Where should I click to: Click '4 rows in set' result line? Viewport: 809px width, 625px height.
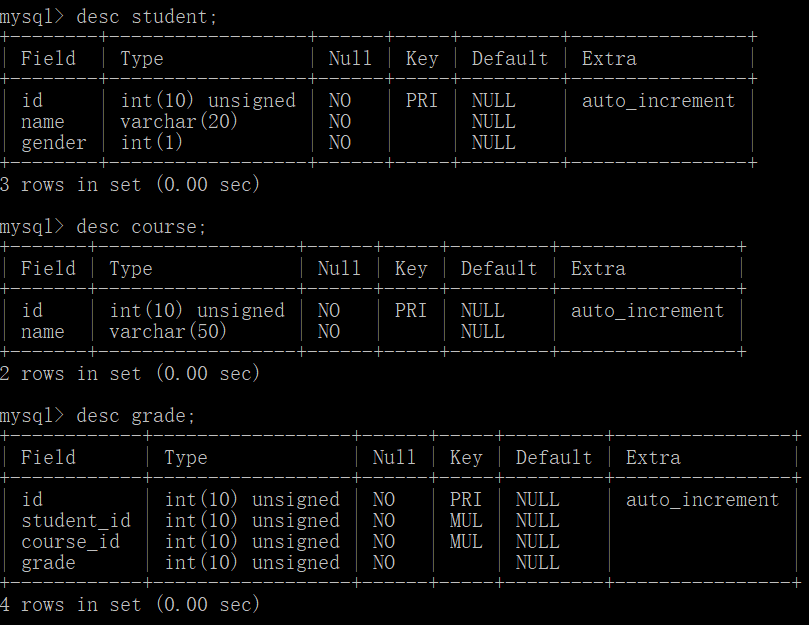pos(130,605)
